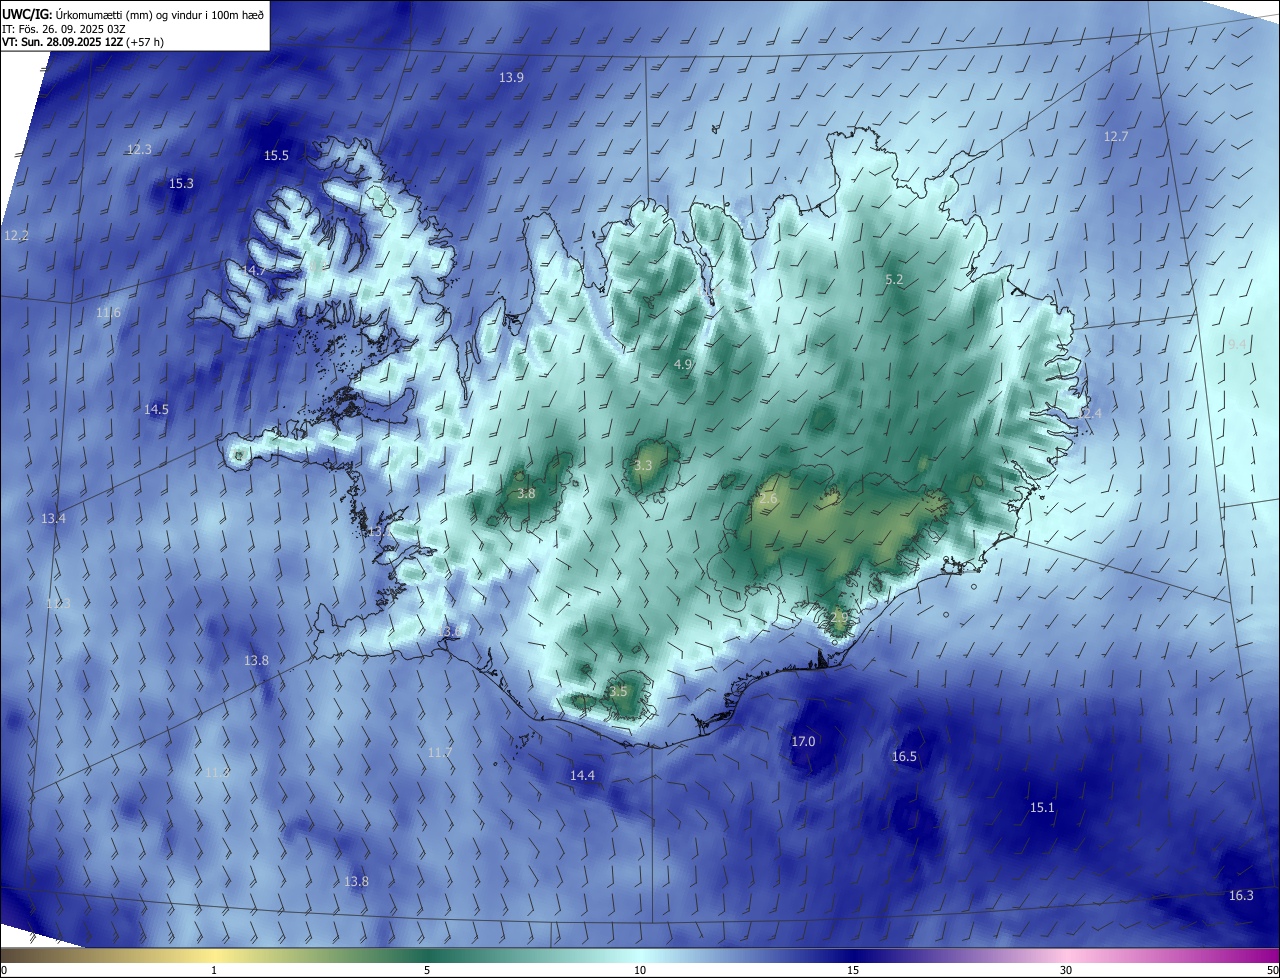The image size is (1280, 978).
Task: Click the 3.8 value label on the glacier
Action: click(x=526, y=493)
